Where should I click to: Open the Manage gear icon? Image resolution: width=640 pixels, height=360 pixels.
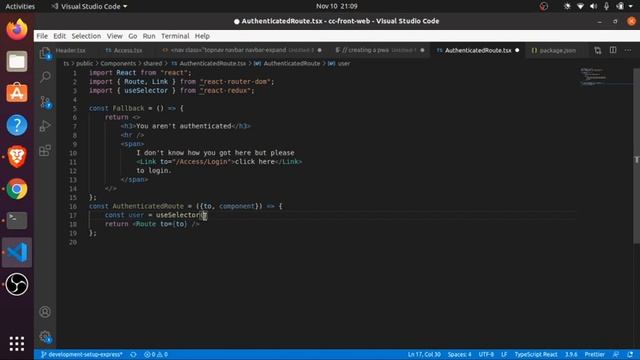pyautogui.click(x=45, y=337)
